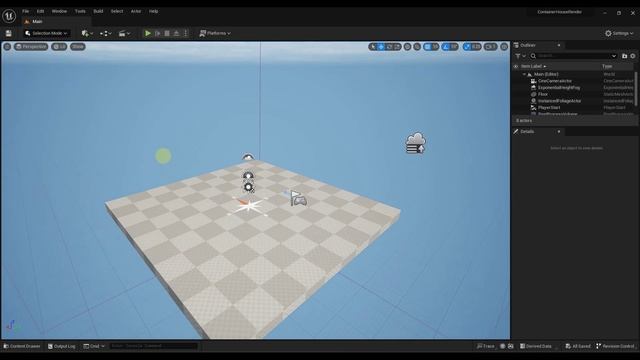This screenshot has width=640, height=360.
Task: Click the viewport Show flags button
Action: point(78,47)
